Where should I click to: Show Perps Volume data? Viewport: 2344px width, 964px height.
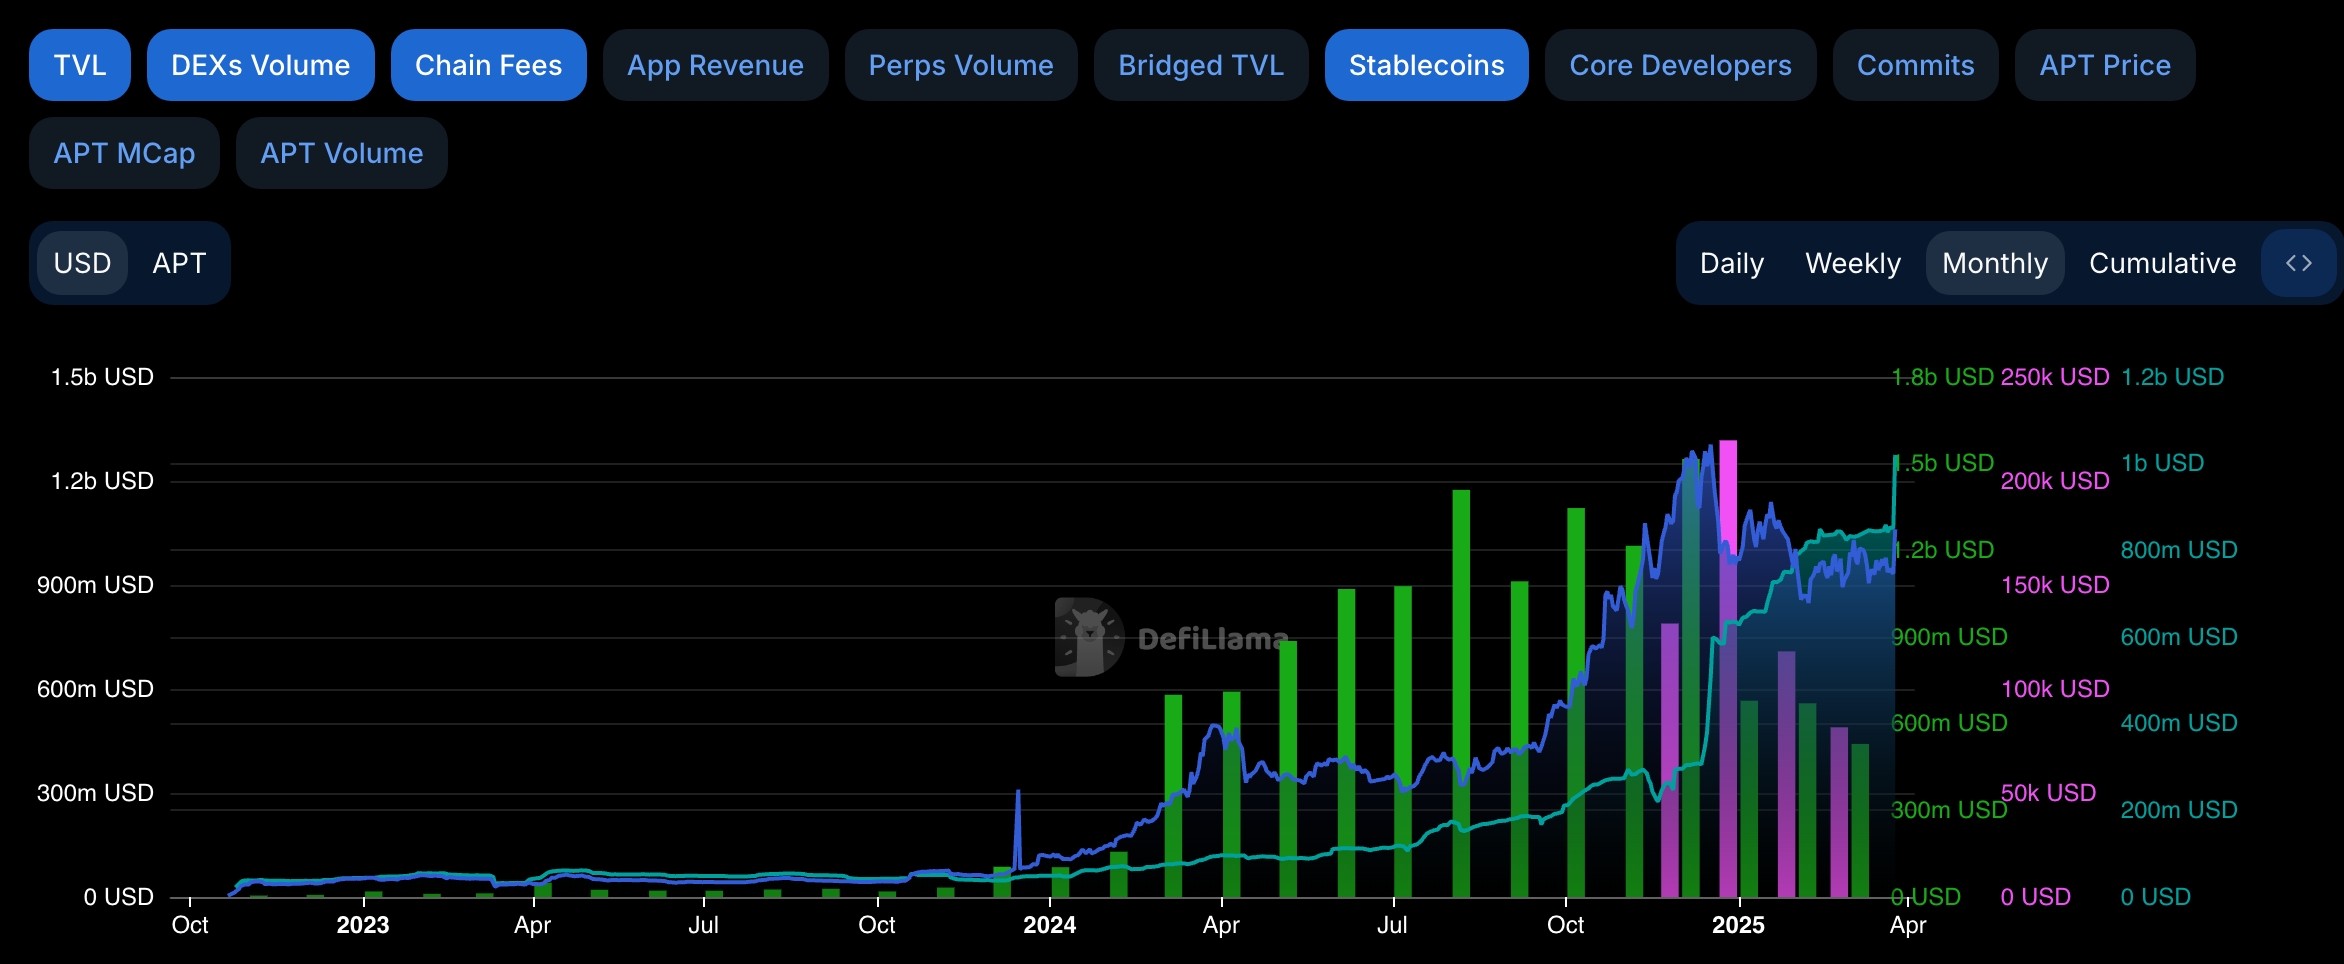coord(961,64)
